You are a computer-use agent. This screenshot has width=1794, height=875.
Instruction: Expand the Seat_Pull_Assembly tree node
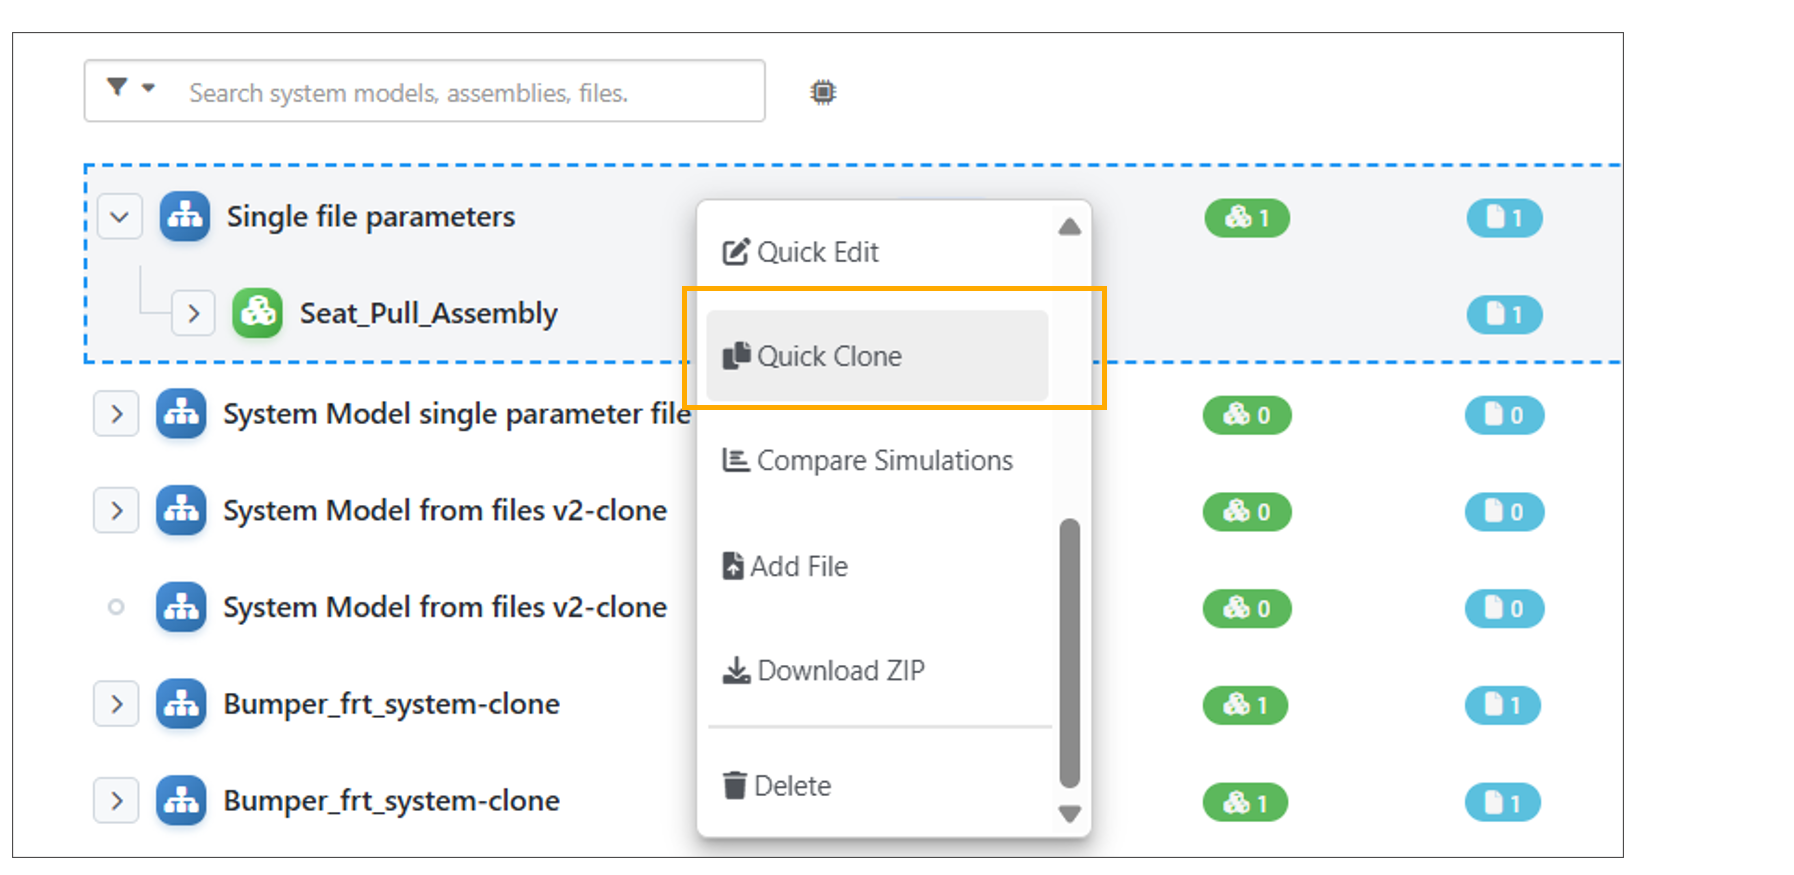coord(193,314)
